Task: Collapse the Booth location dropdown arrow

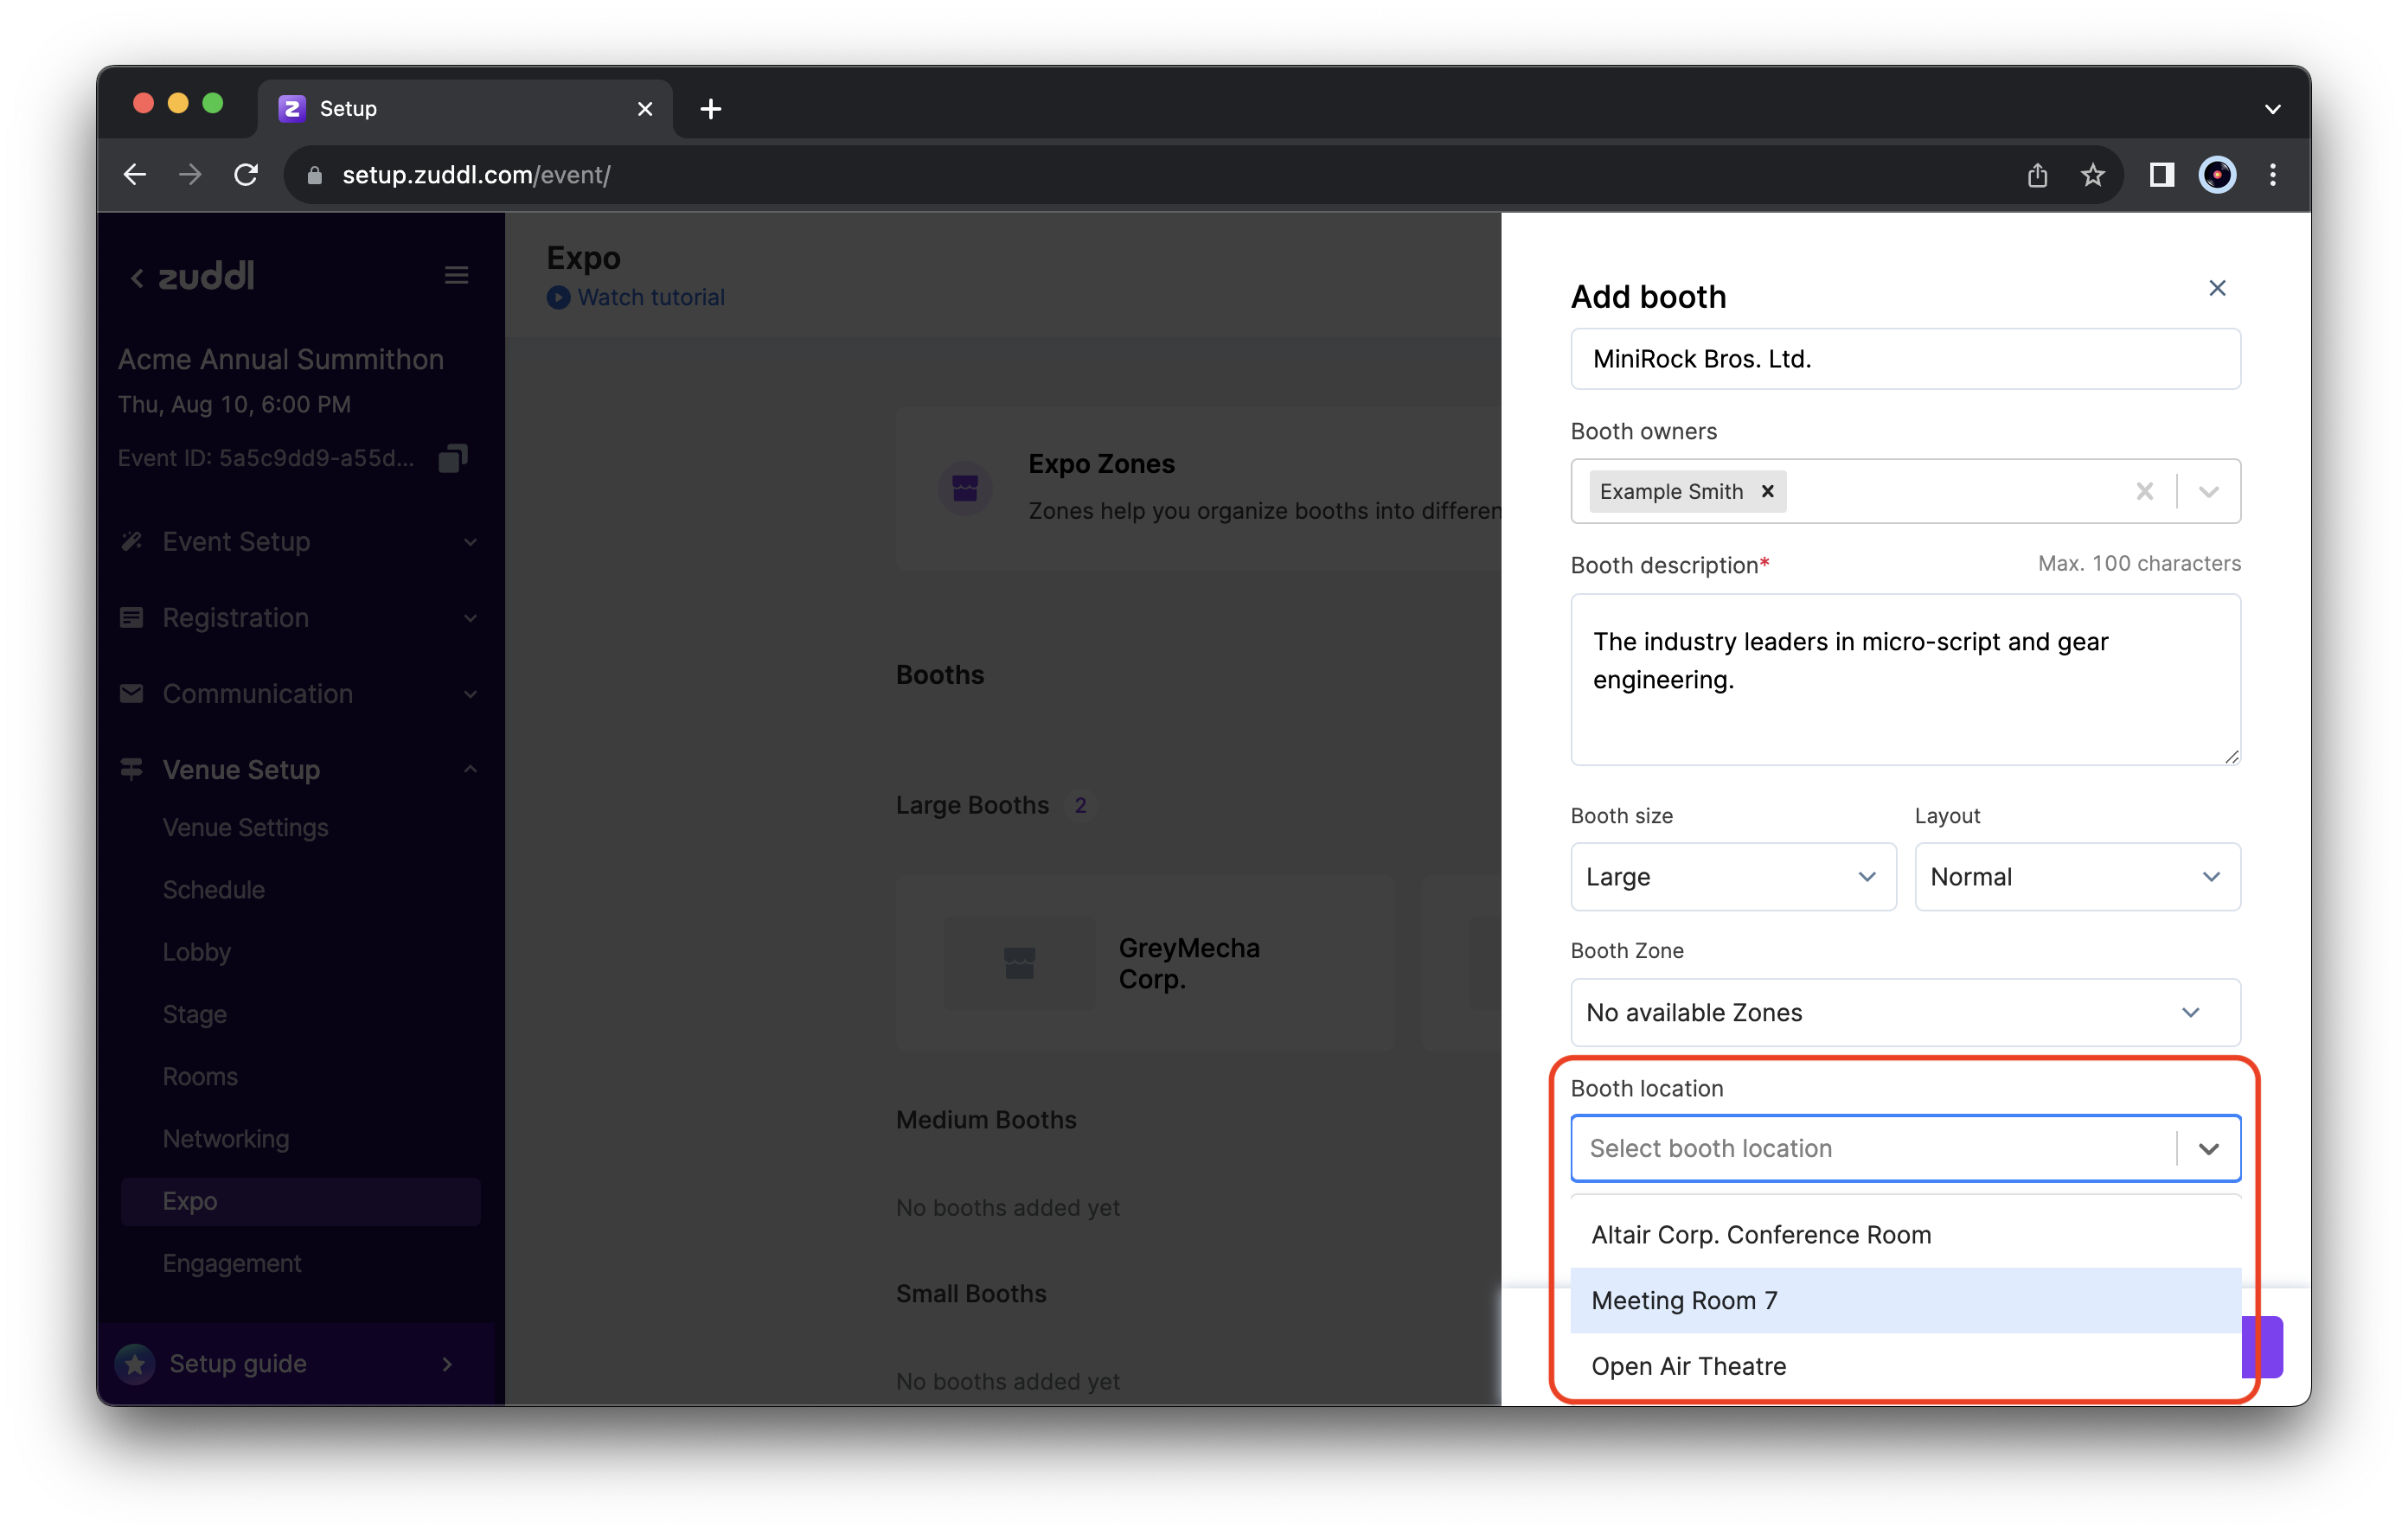Action: (2208, 1148)
